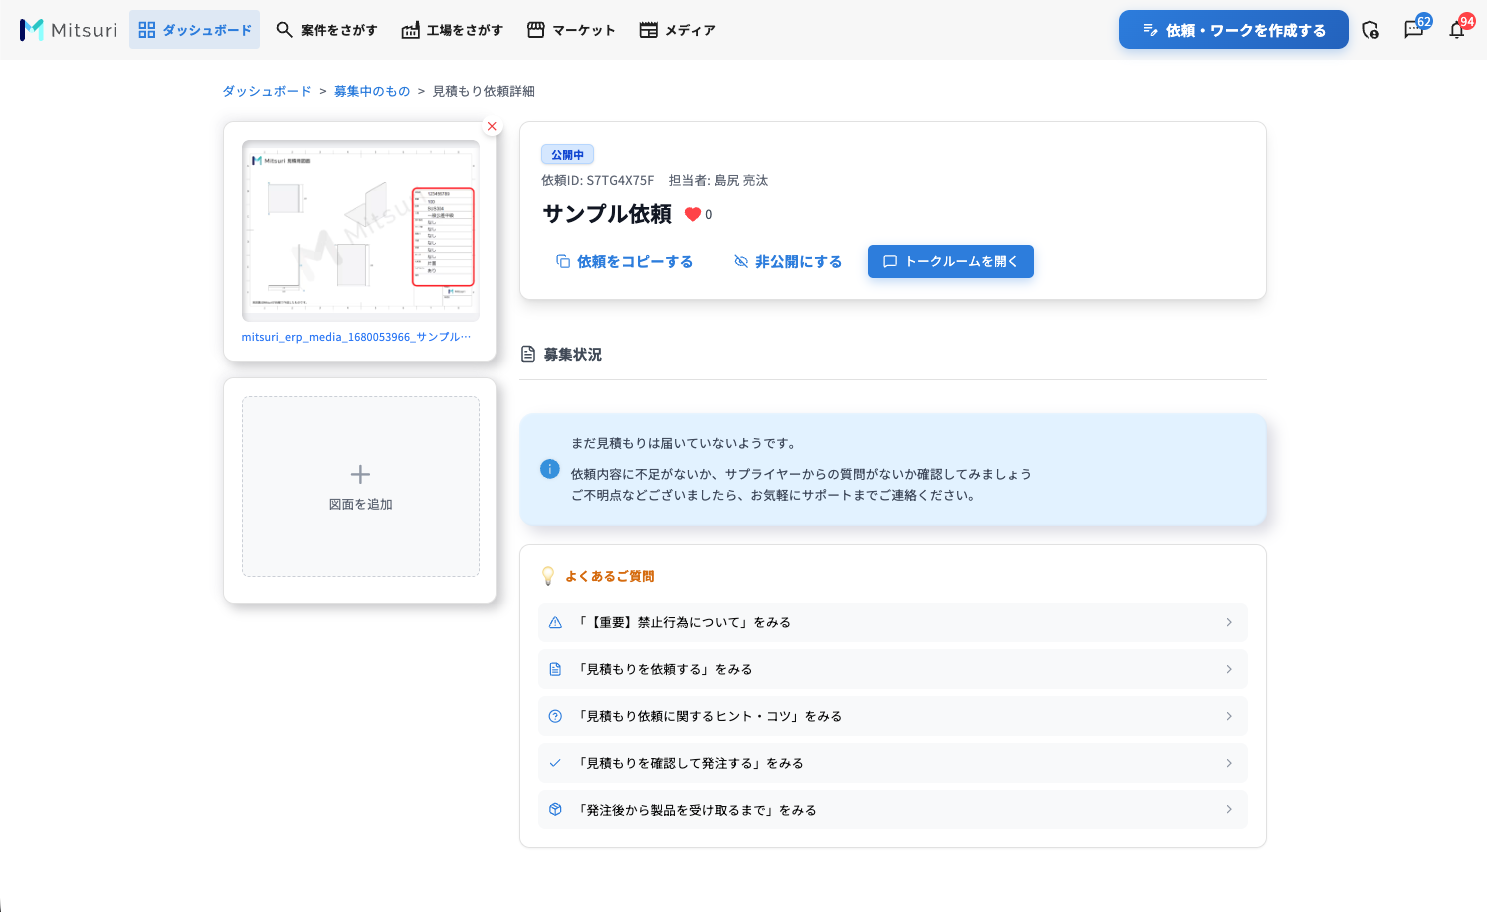The image size is (1487, 912).
Task: Click 非公開にする to hide request
Action: point(788,261)
